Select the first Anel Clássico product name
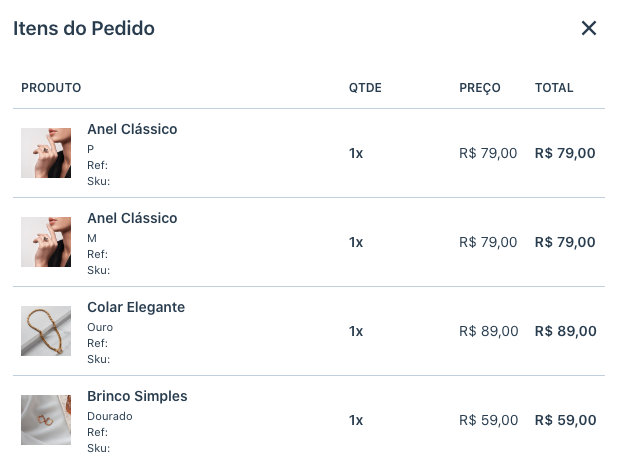 132,129
